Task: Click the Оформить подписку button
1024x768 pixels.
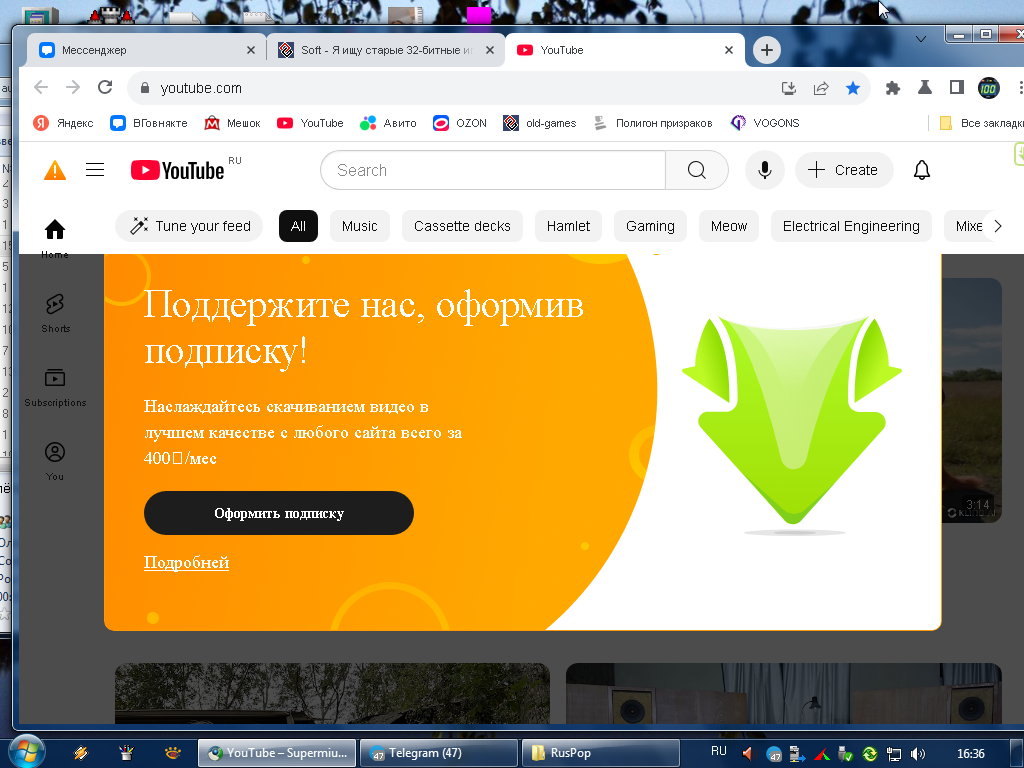Action: tap(279, 513)
